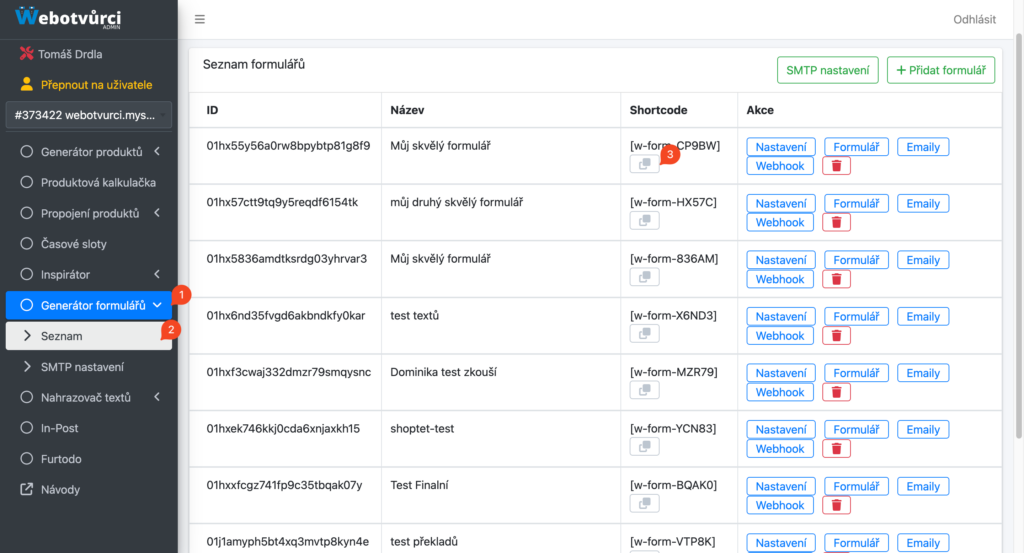This screenshot has height=553, width=1024.
Task: Open Produktová kalkulačka in the sidebar
Action: 89,182
